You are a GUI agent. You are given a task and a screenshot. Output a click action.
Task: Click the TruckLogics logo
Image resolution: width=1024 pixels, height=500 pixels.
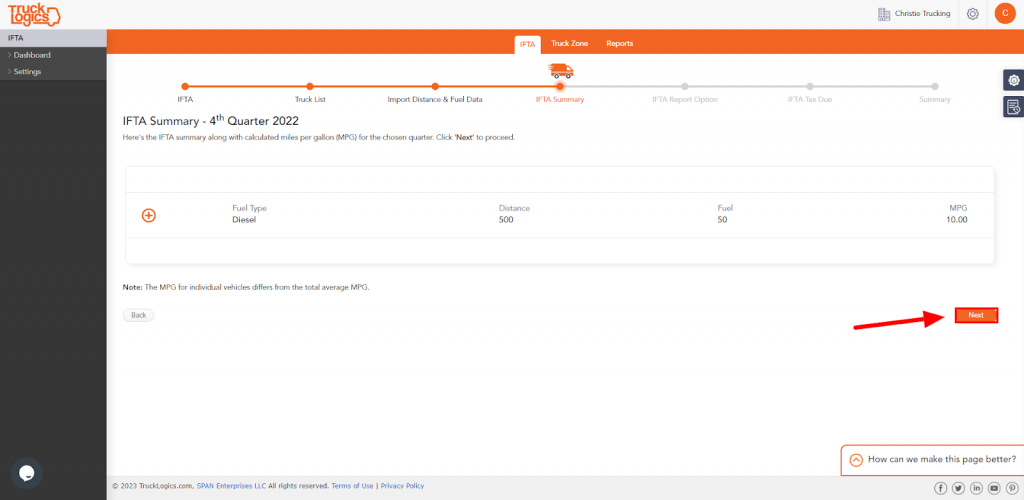tap(34, 14)
